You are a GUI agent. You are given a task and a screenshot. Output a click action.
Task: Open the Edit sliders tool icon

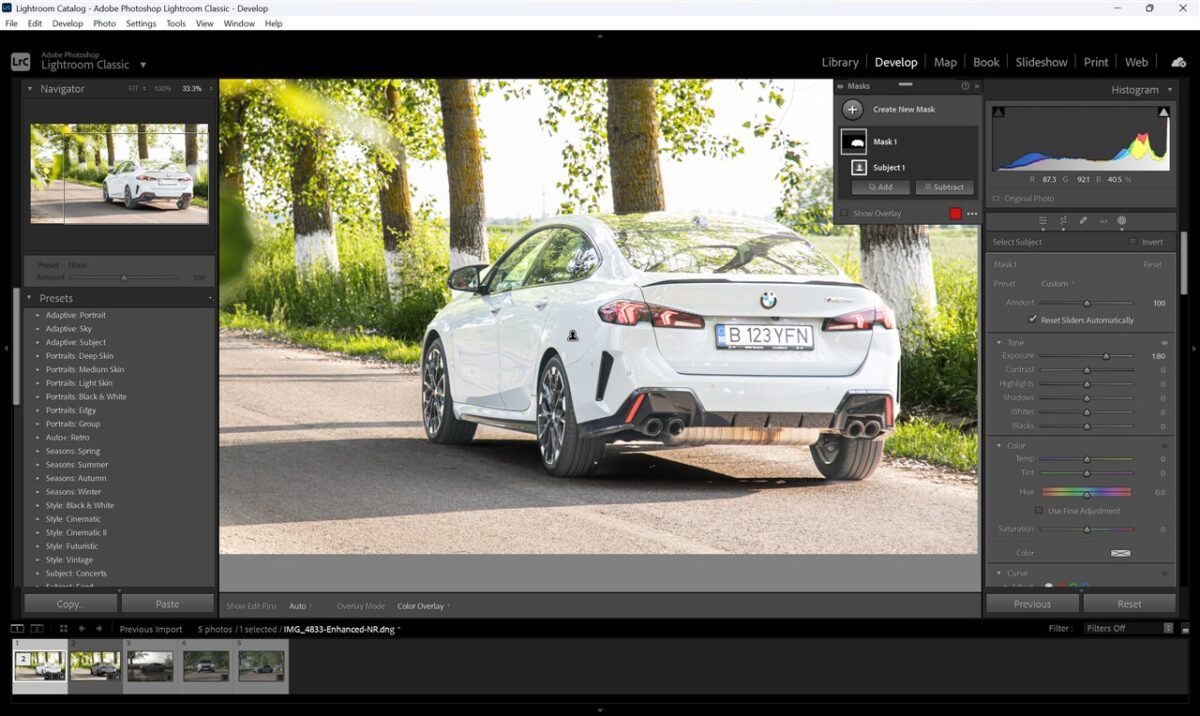(x=1043, y=220)
